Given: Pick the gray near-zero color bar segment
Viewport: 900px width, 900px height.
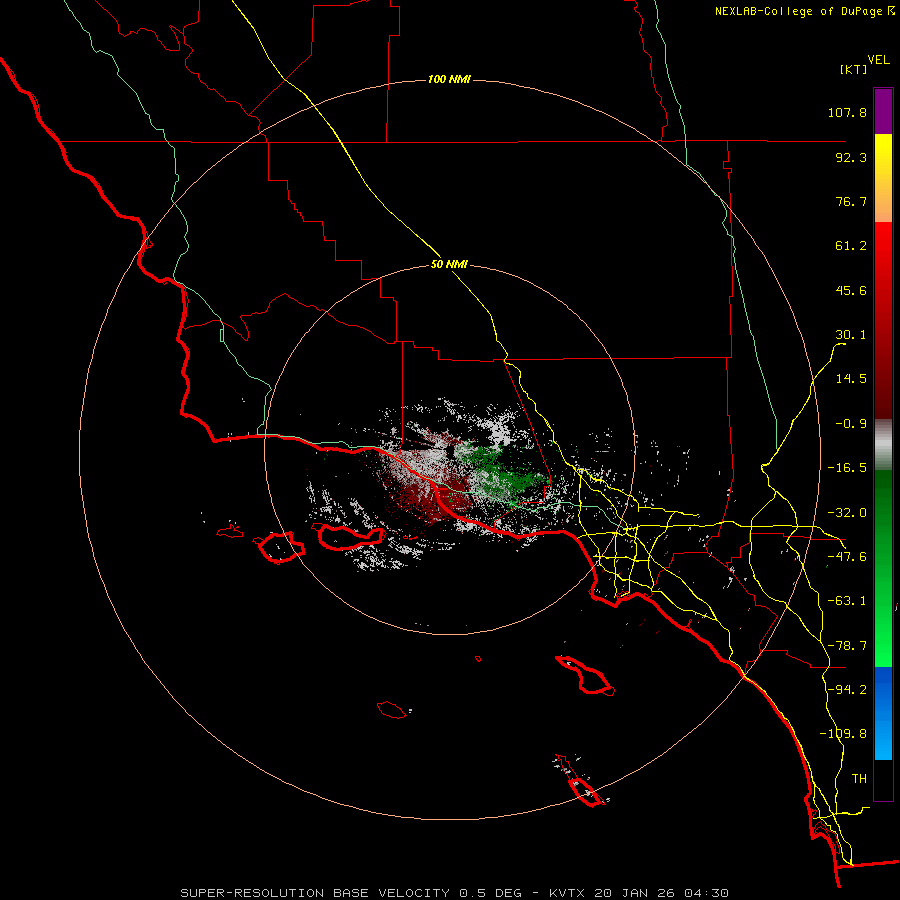Looking at the screenshot, I should click(883, 444).
